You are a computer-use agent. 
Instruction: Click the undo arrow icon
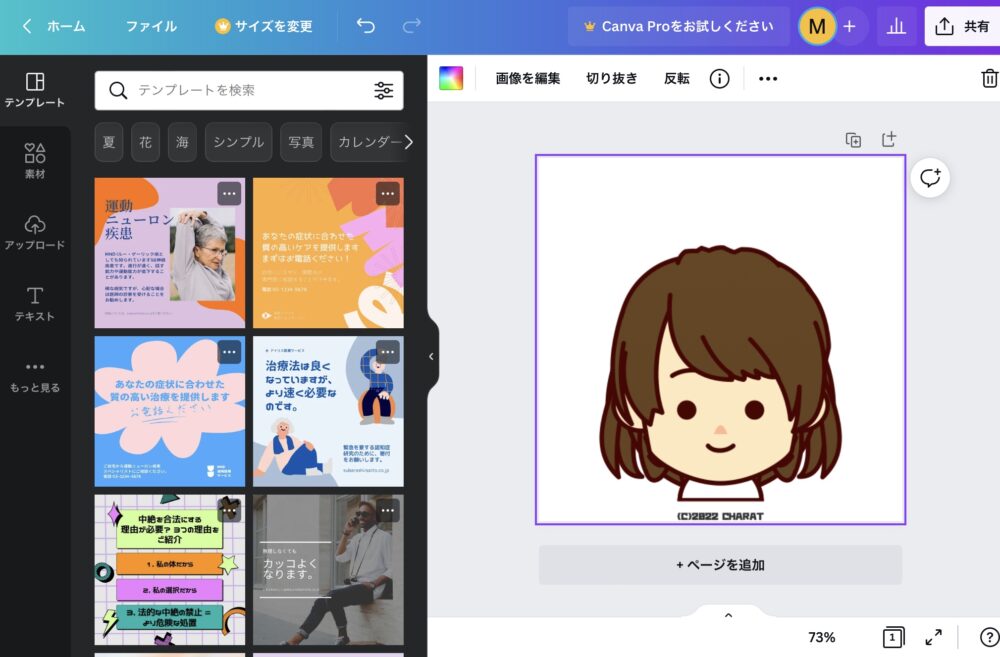click(366, 26)
